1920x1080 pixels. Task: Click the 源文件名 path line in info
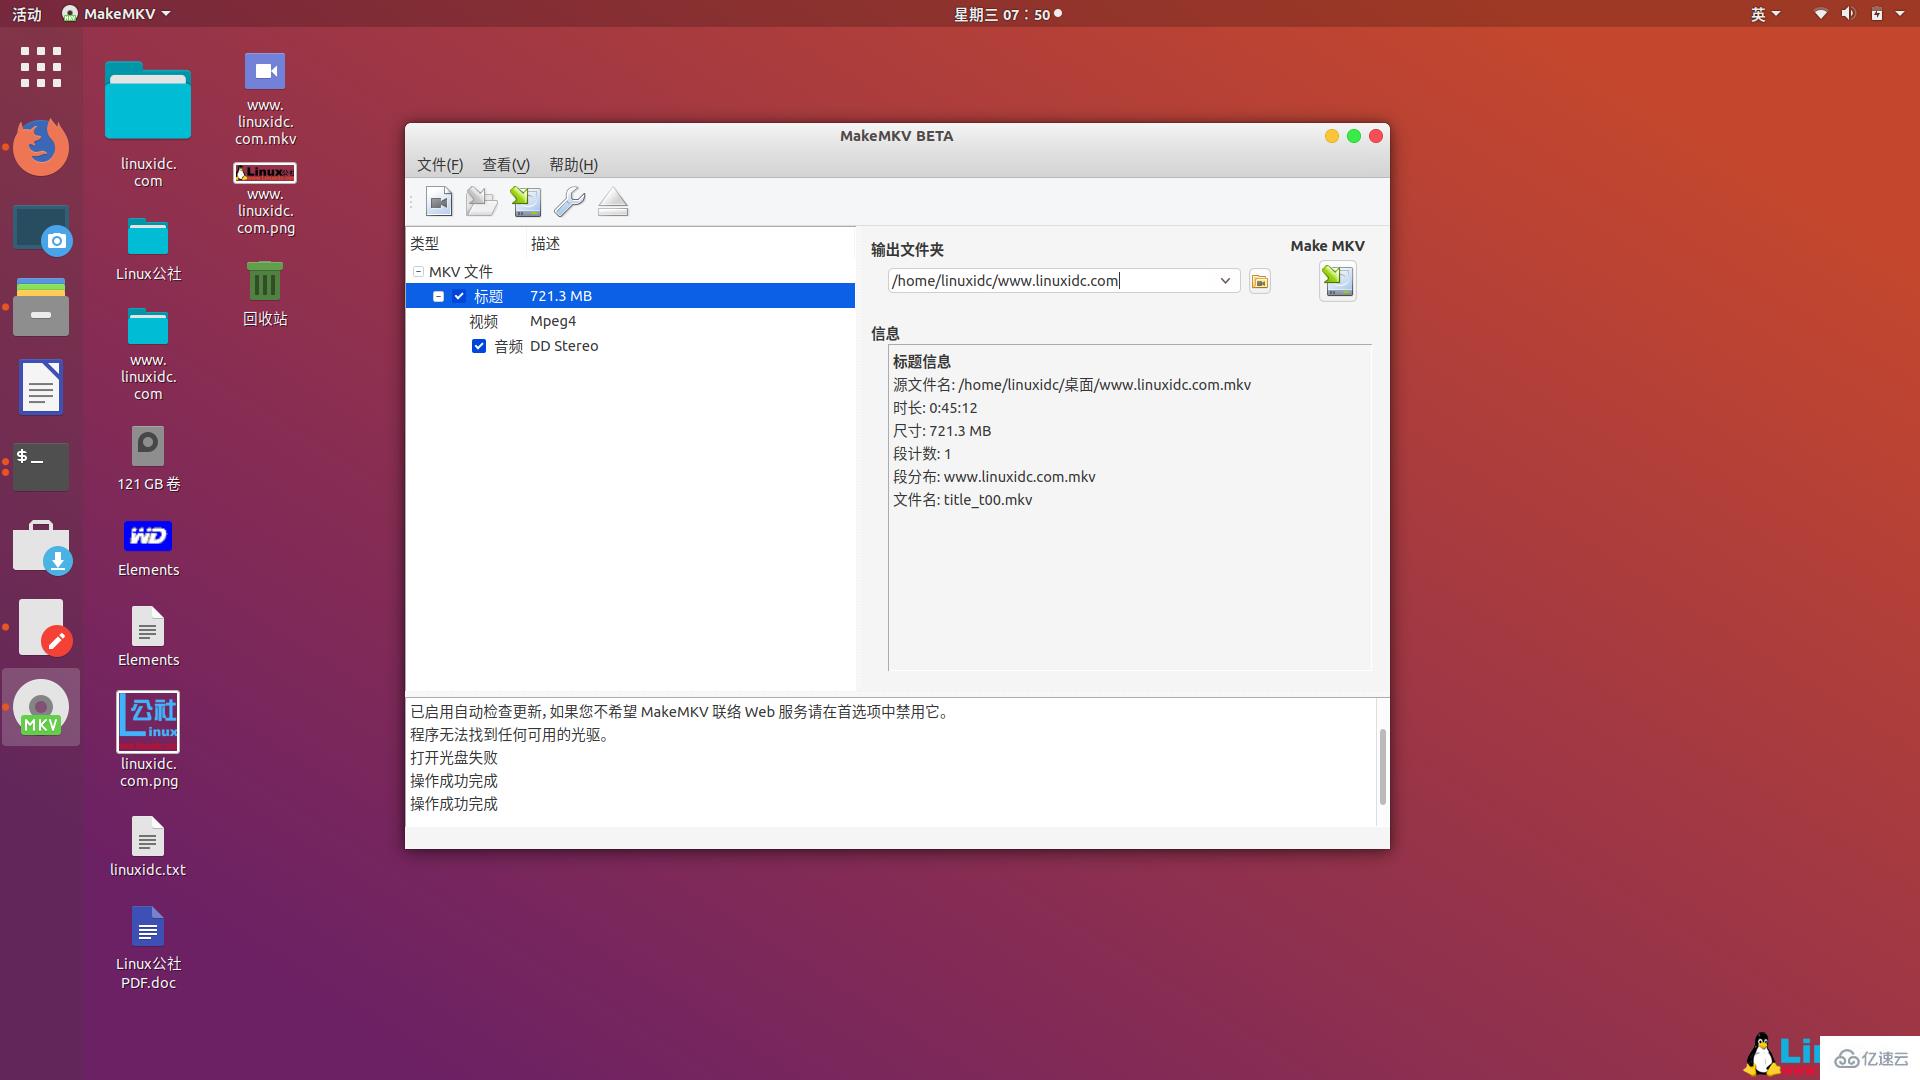1072,385
